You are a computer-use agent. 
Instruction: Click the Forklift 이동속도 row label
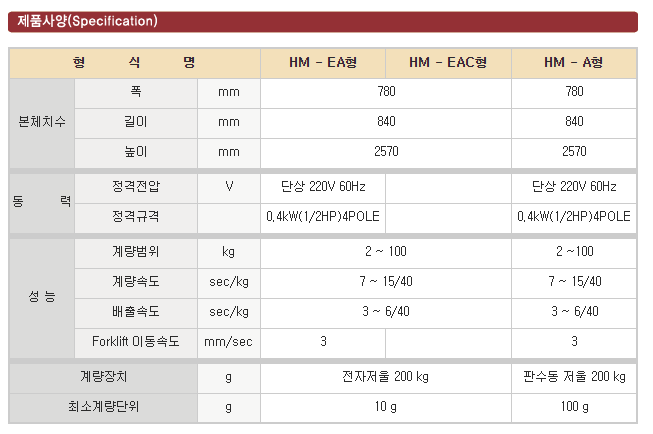pyautogui.click(x=136, y=342)
